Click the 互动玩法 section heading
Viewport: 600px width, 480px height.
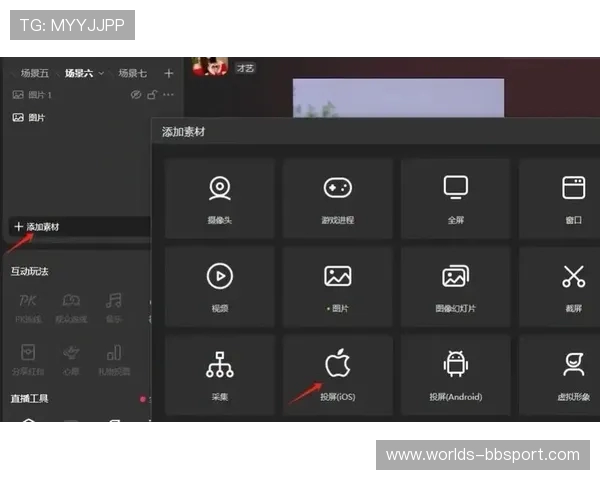tap(29, 271)
